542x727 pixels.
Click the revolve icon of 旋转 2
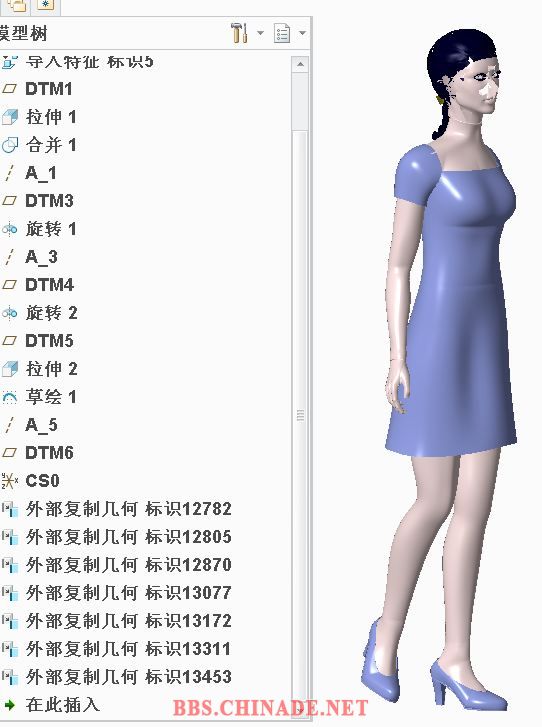click(10, 313)
